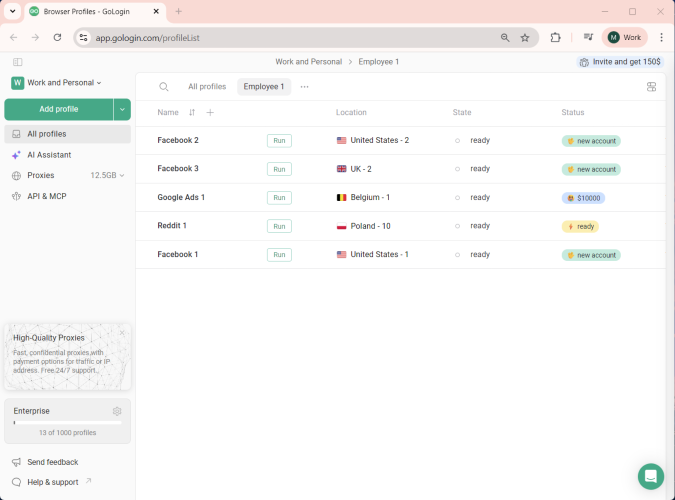Click Belgium - 1 proxy location
The height and width of the screenshot is (500, 675).
(363, 197)
